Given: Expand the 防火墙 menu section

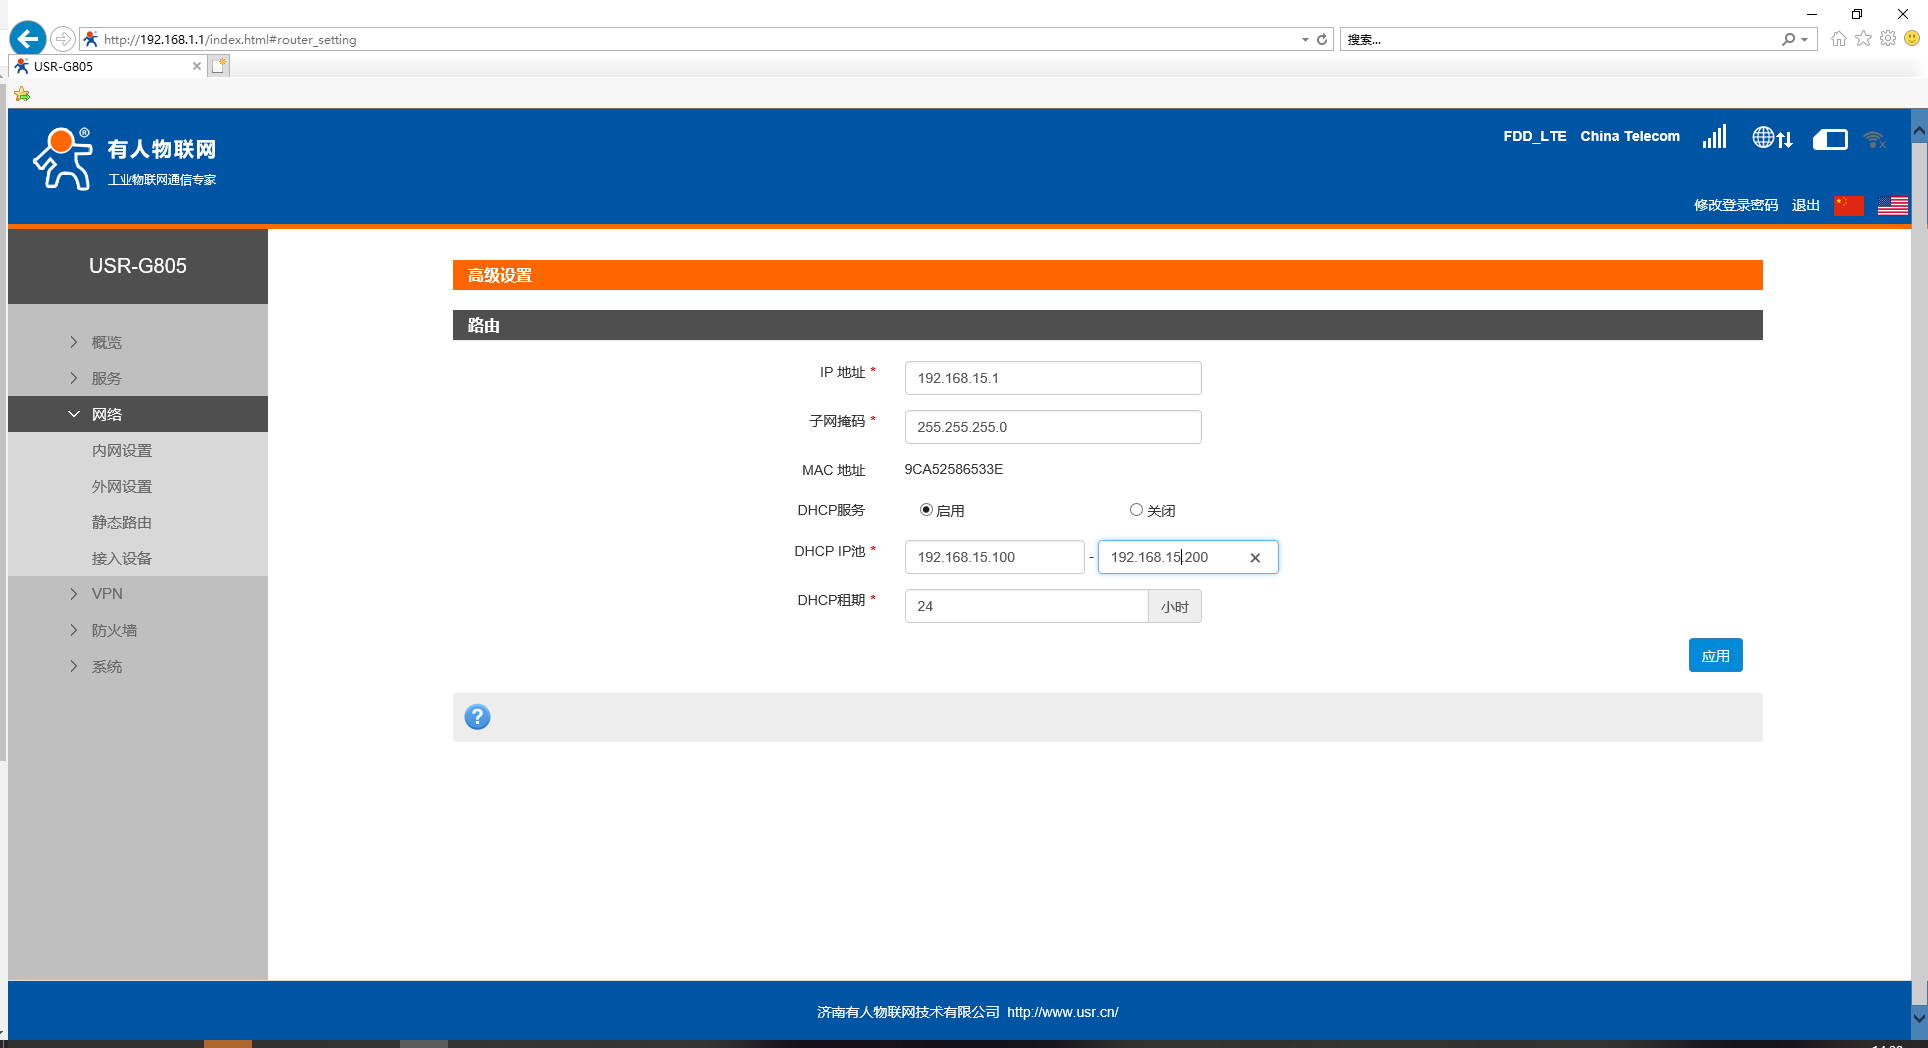Looking at the screenshot, I should click(x=114, y=630).
